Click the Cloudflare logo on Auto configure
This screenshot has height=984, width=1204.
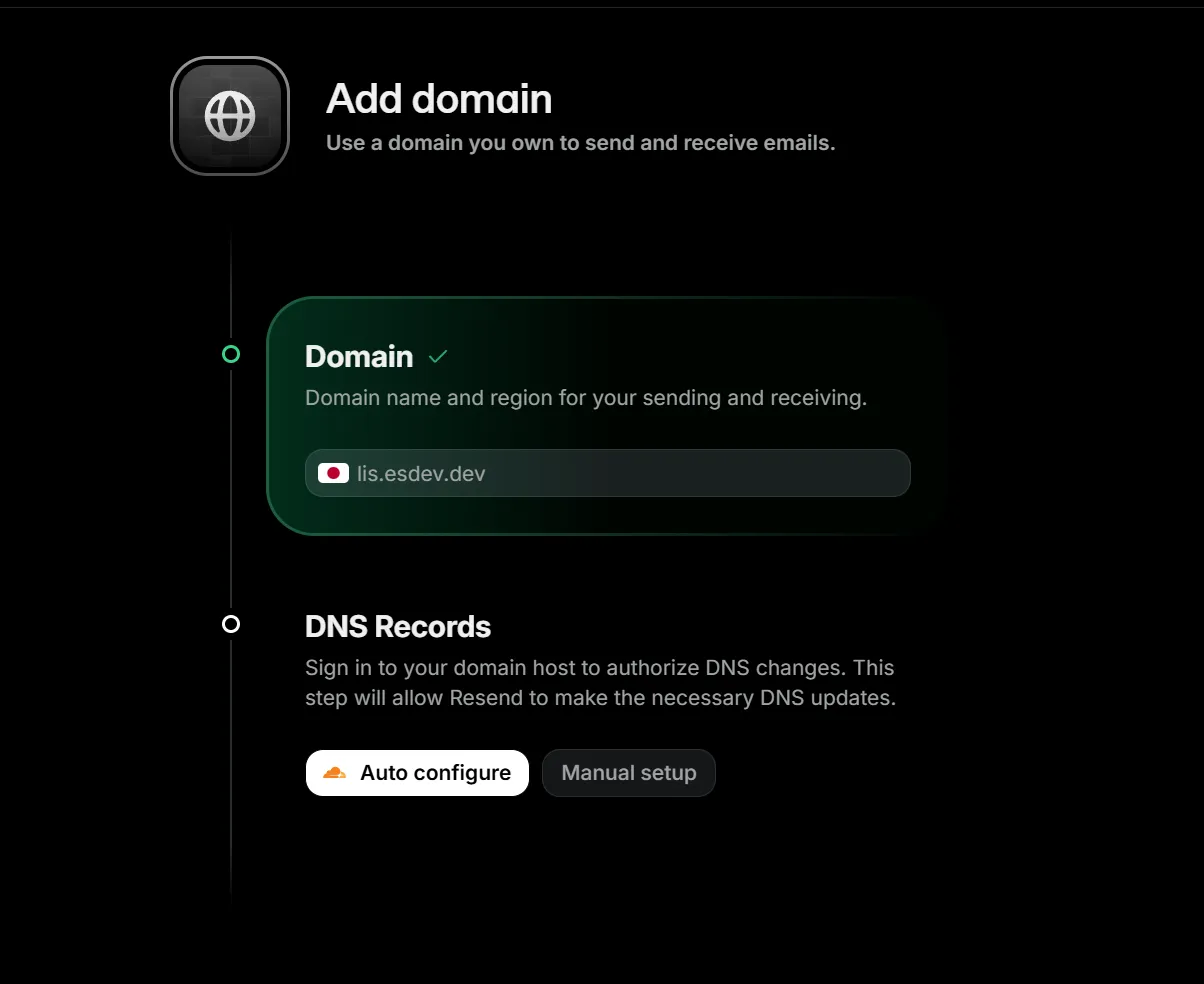[x=334, y=773]
